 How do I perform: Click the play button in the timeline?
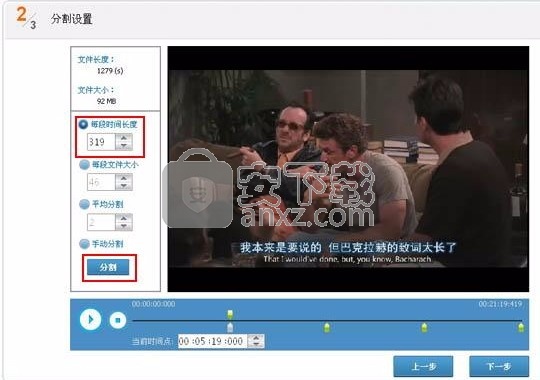[x=90, y=319]
